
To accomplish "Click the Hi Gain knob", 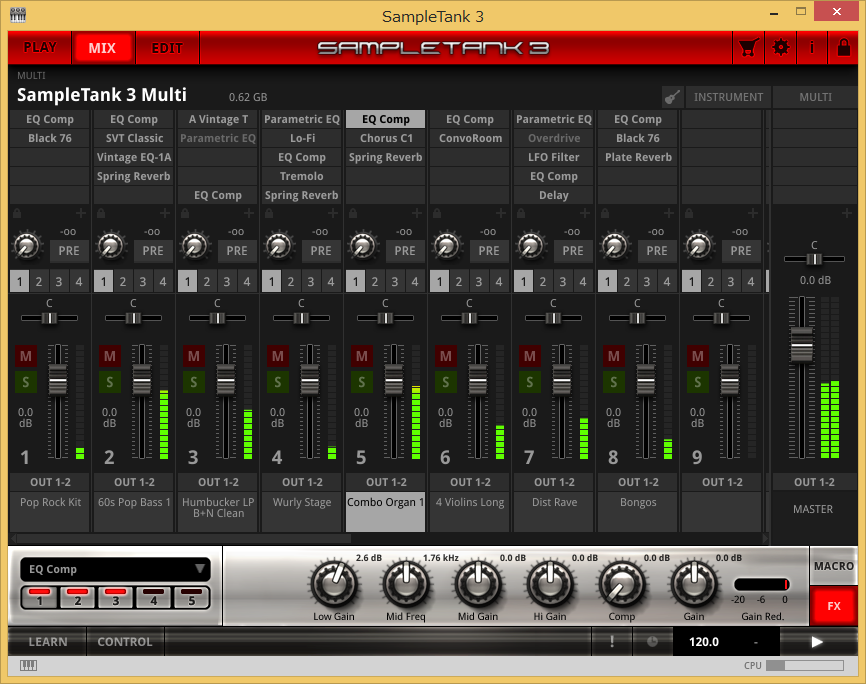I will 550,585.
